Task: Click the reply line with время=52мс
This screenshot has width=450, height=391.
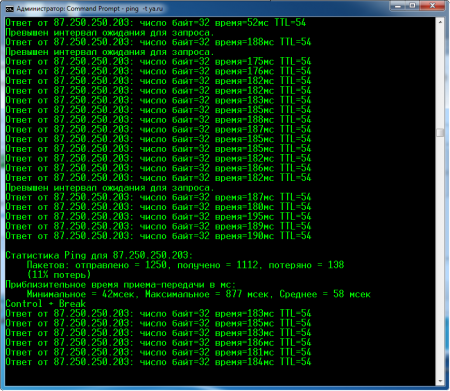Action: coord(155,23)
